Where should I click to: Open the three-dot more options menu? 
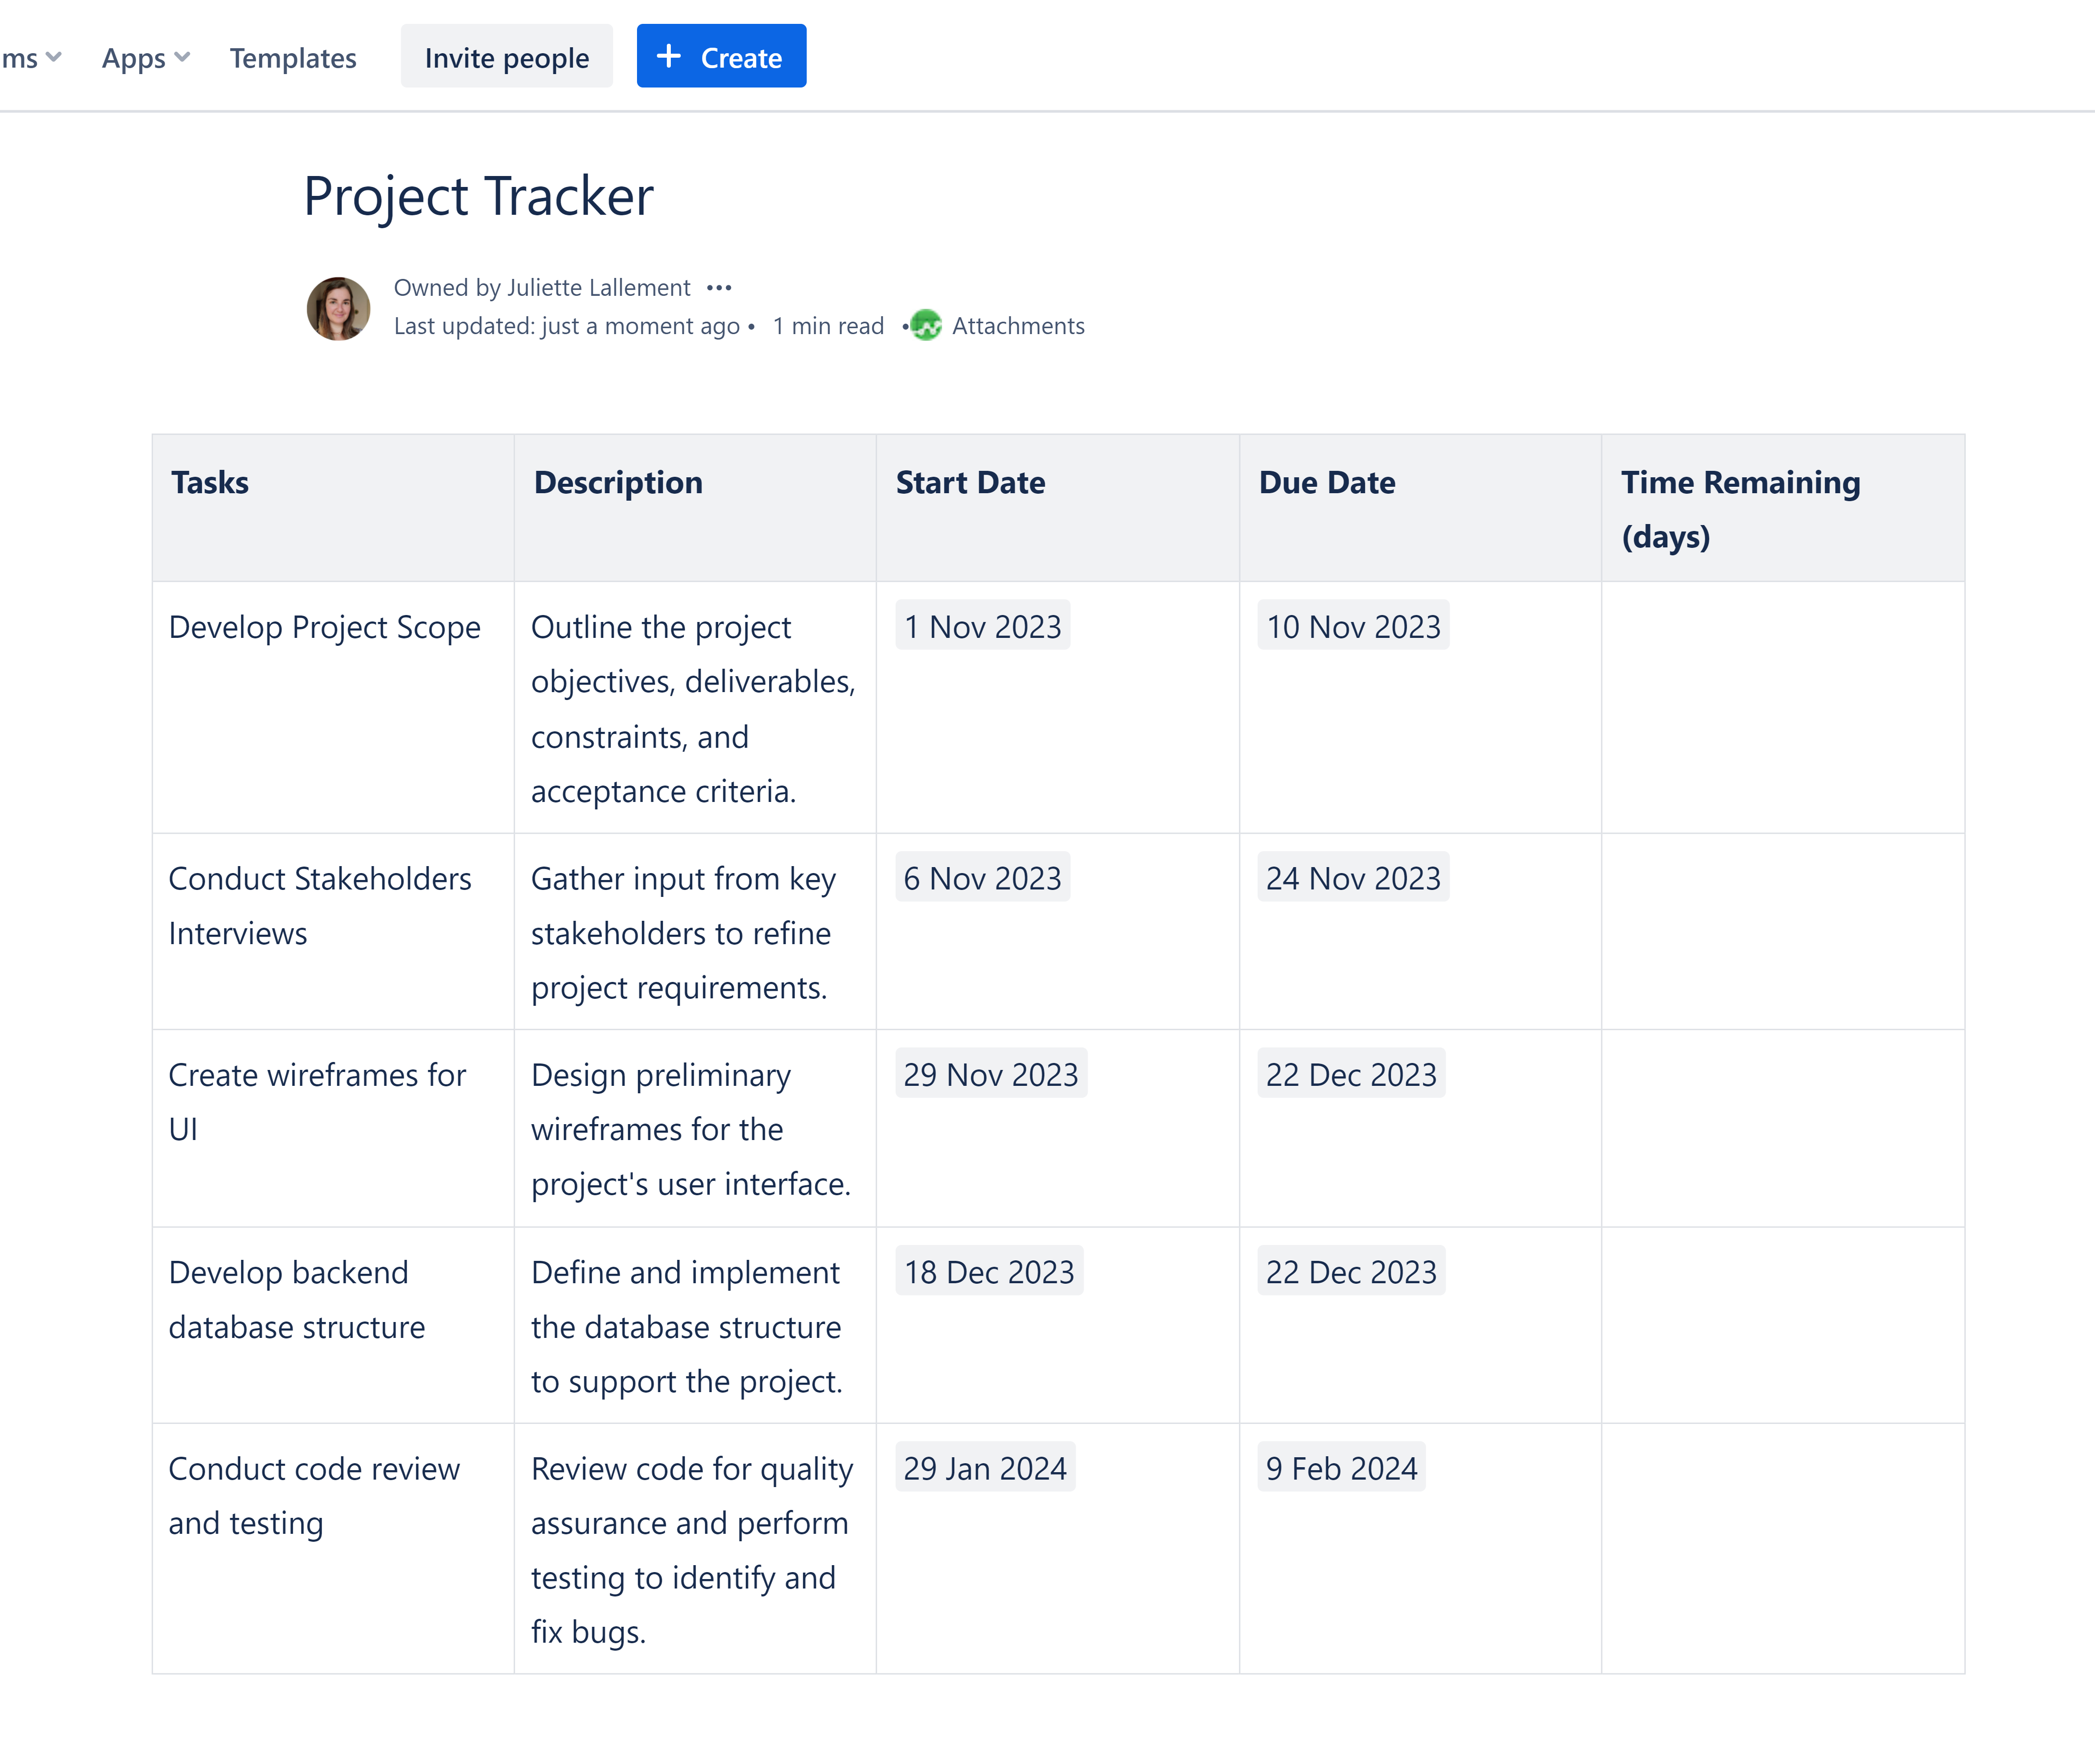point(718,288)
